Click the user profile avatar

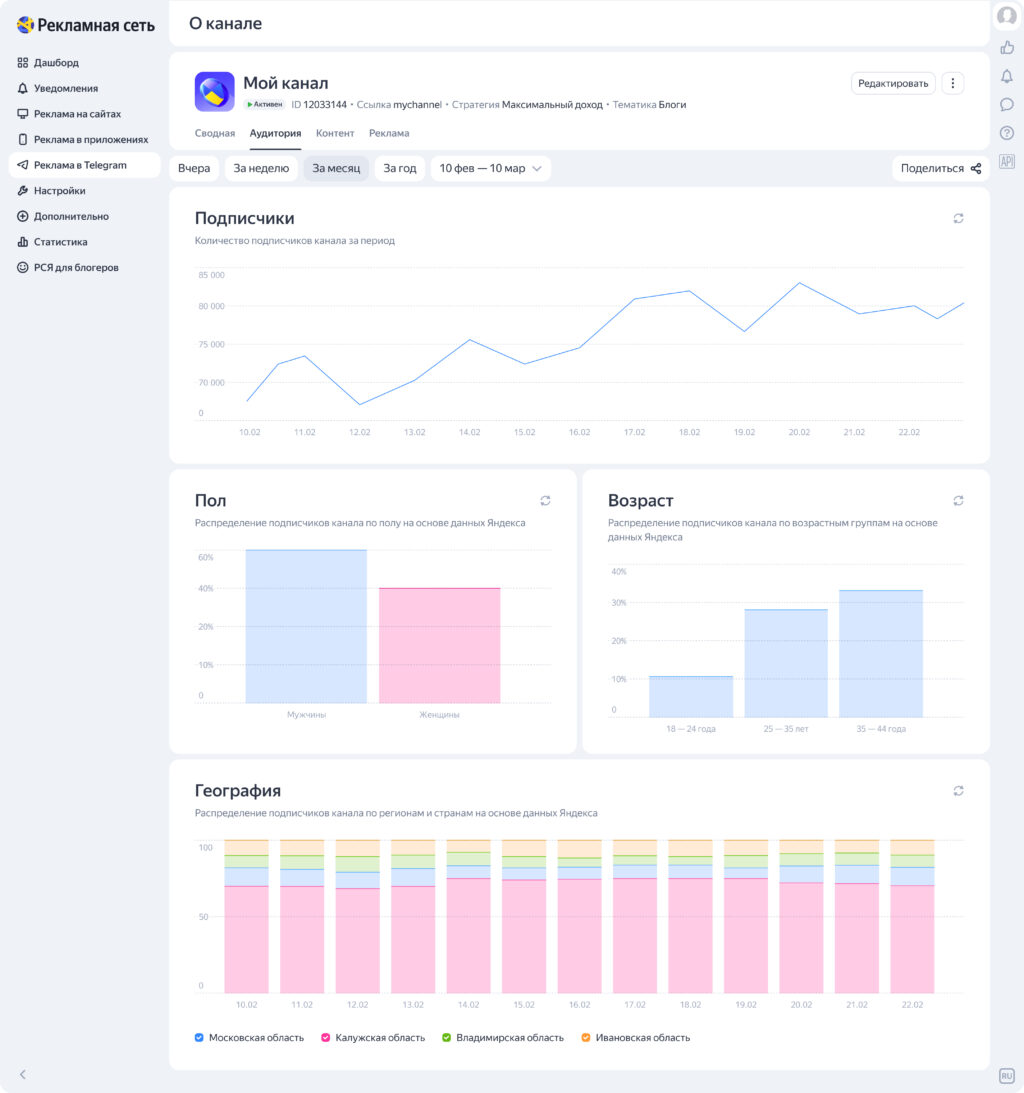(1007, 16)
